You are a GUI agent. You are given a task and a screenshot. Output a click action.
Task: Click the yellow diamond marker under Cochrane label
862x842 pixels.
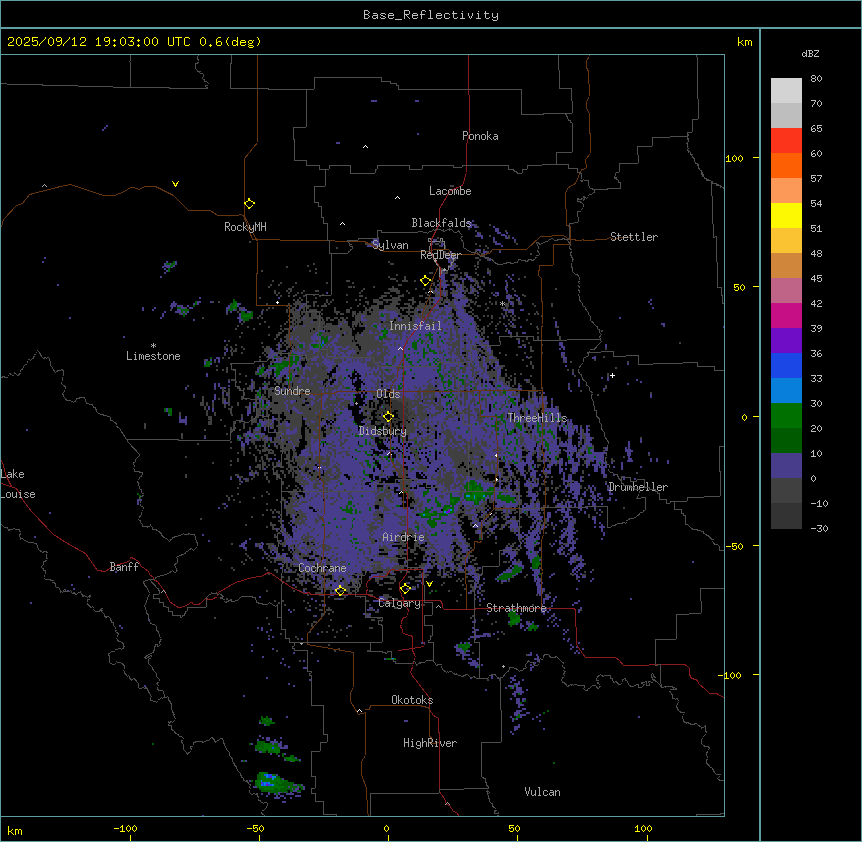tap(340, 590)
